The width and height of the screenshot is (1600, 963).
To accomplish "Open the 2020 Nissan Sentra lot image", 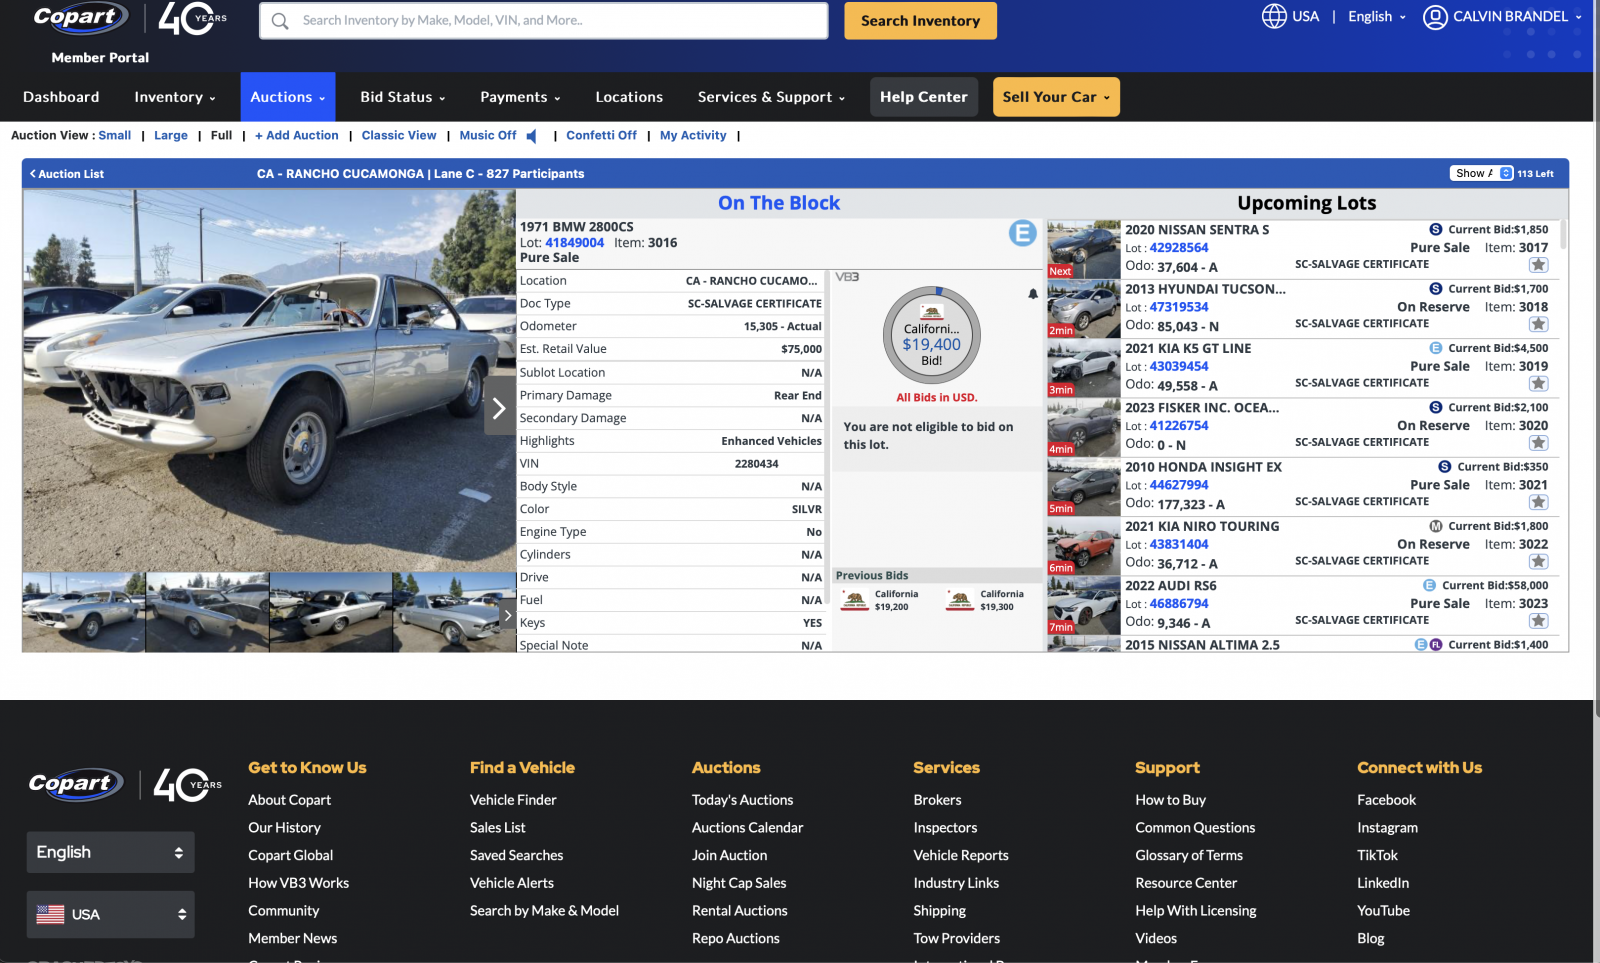I will coord(1084,250).
